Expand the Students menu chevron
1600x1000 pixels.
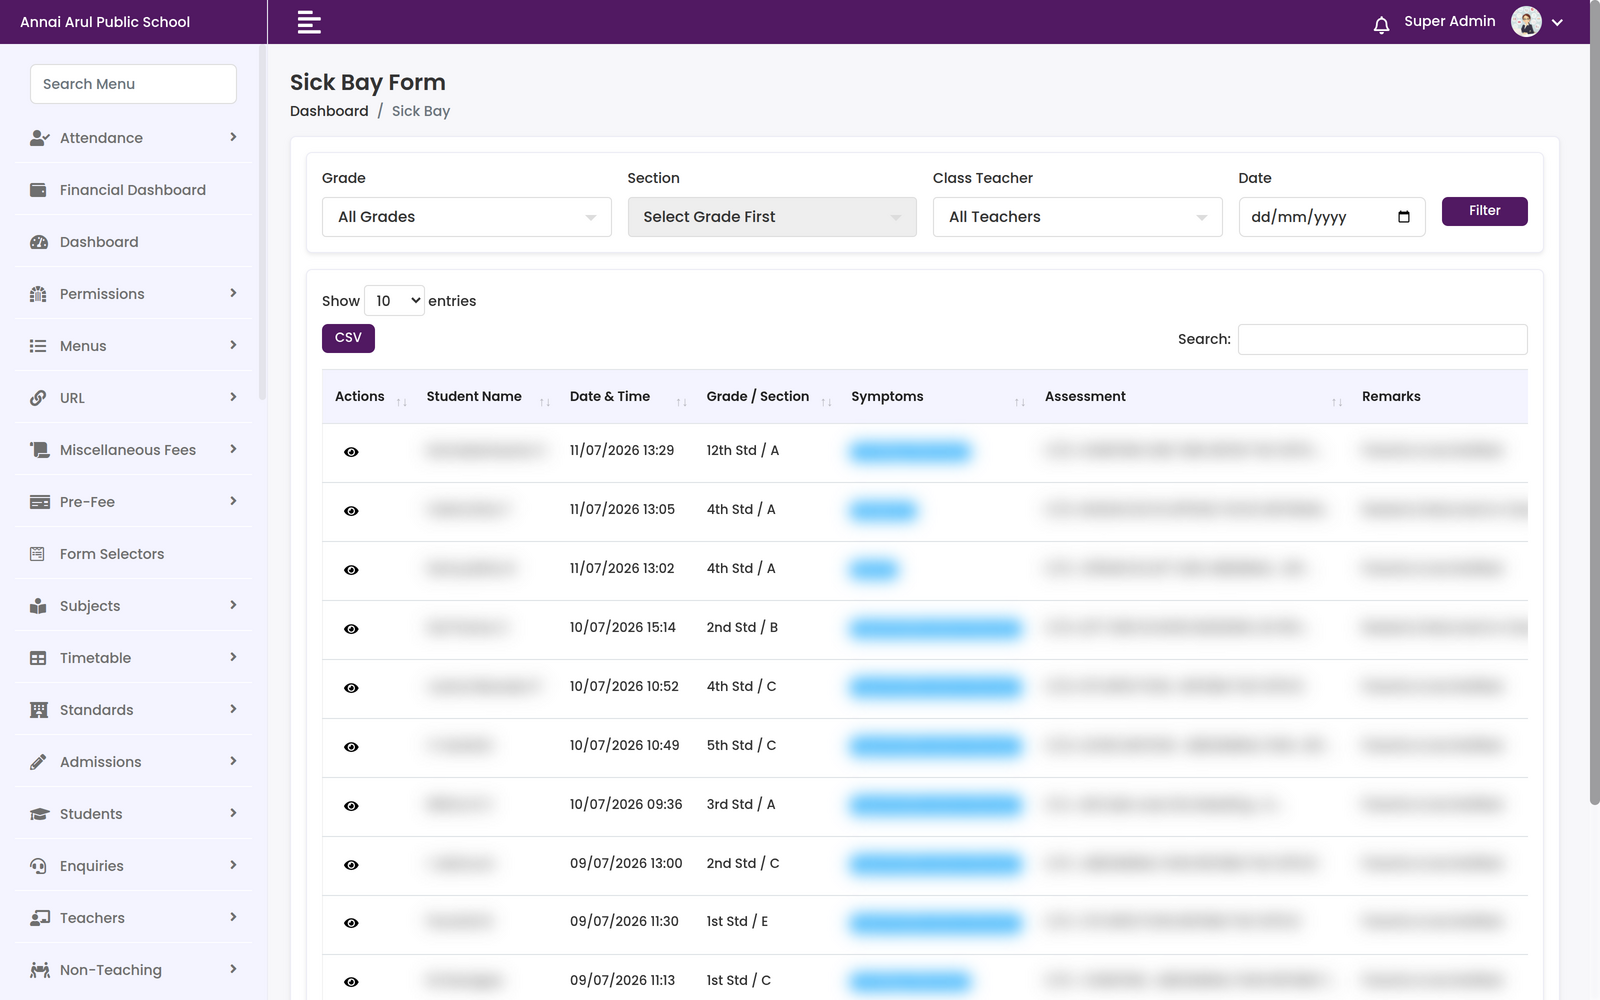pyautogui.click(x=233, y=813)
